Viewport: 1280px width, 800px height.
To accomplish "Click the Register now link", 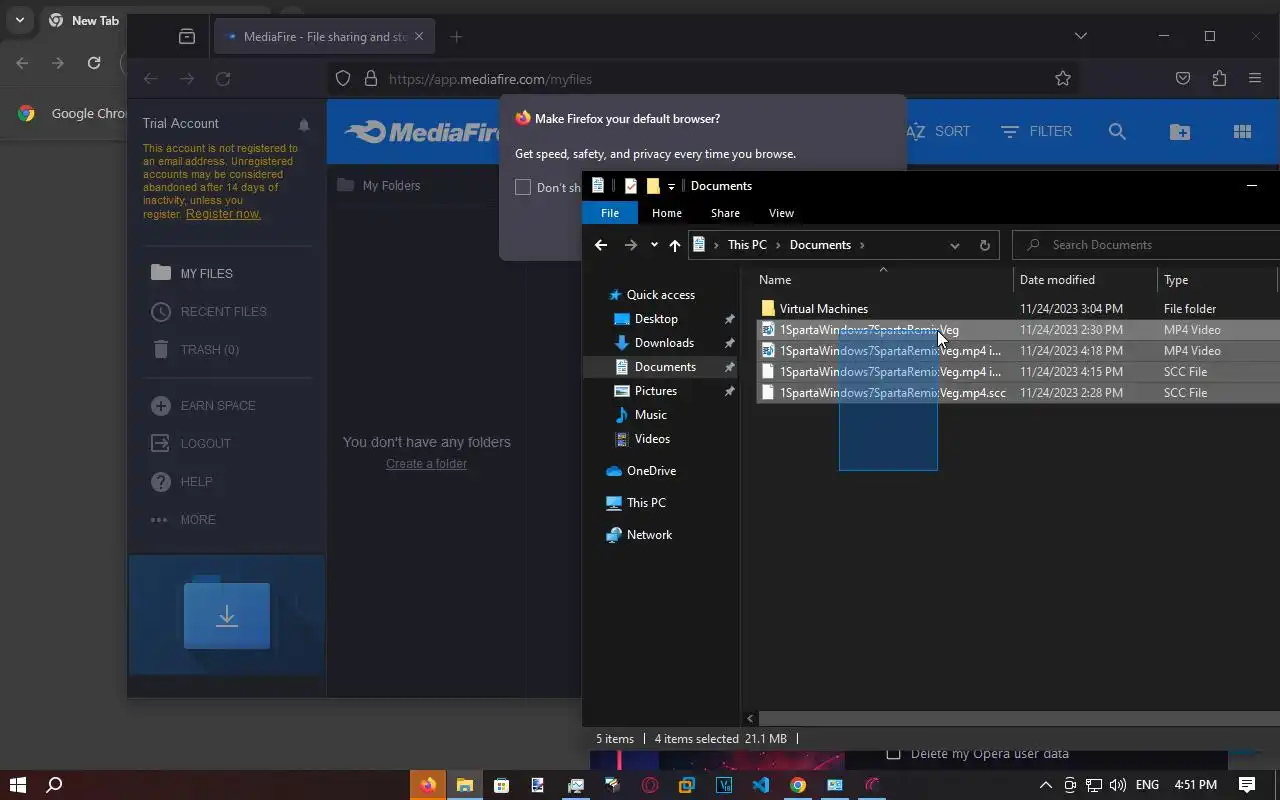I will point(223,214).
